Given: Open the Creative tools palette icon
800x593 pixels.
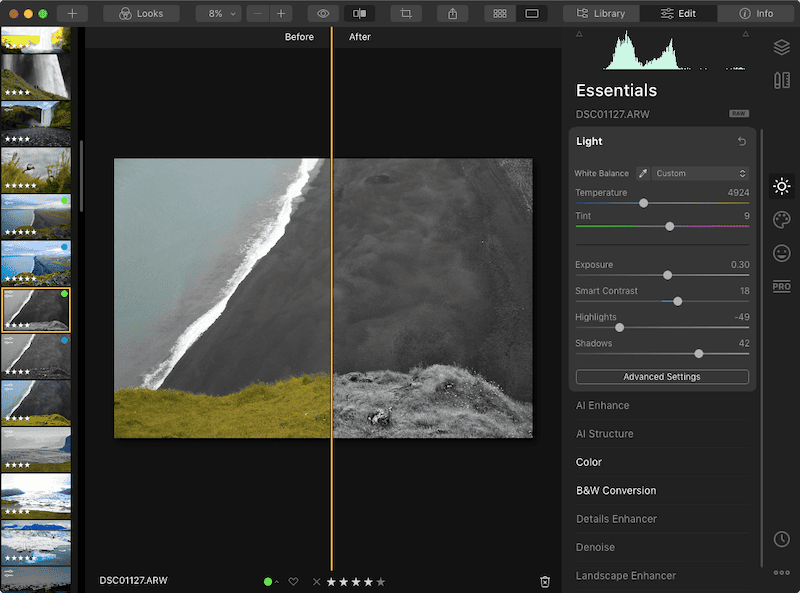Looking at the screenshot, I should (780, 220).
